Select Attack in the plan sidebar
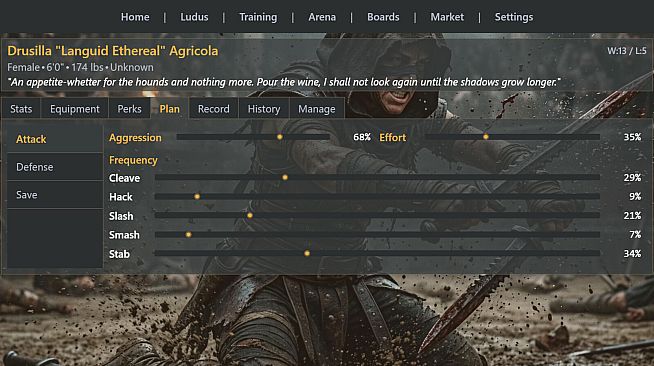The height and width of the screenshot is (366, 654). coord(55,139)
